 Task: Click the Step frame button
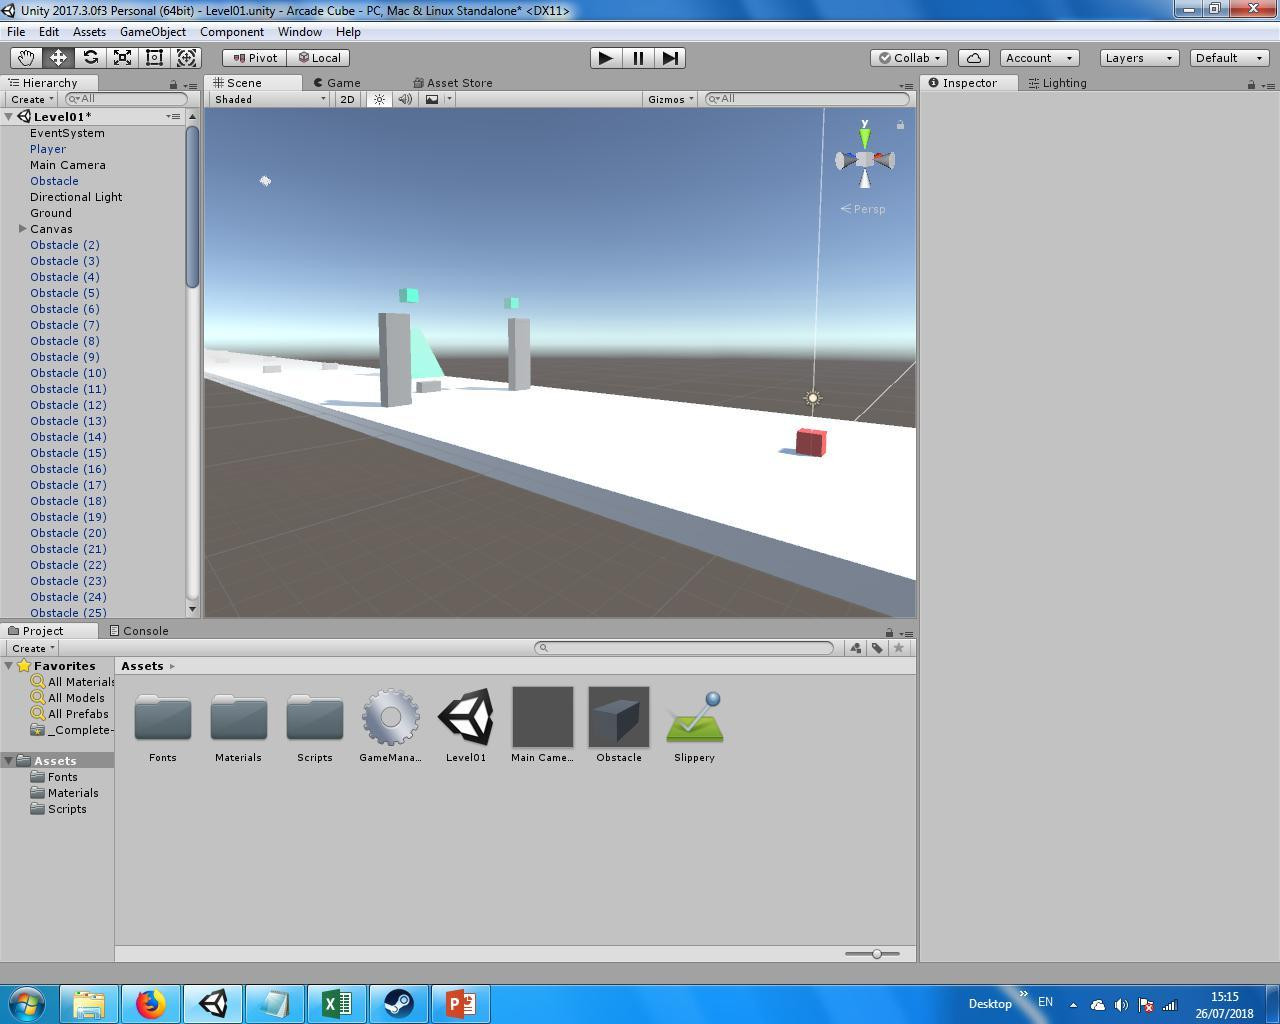tap(670, 58)
